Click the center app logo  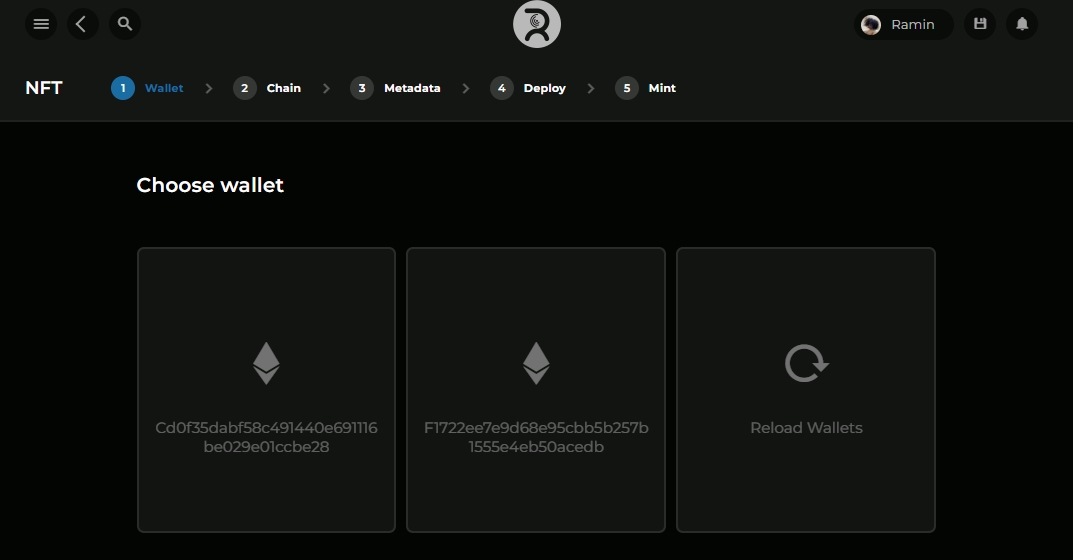point(536,24)
